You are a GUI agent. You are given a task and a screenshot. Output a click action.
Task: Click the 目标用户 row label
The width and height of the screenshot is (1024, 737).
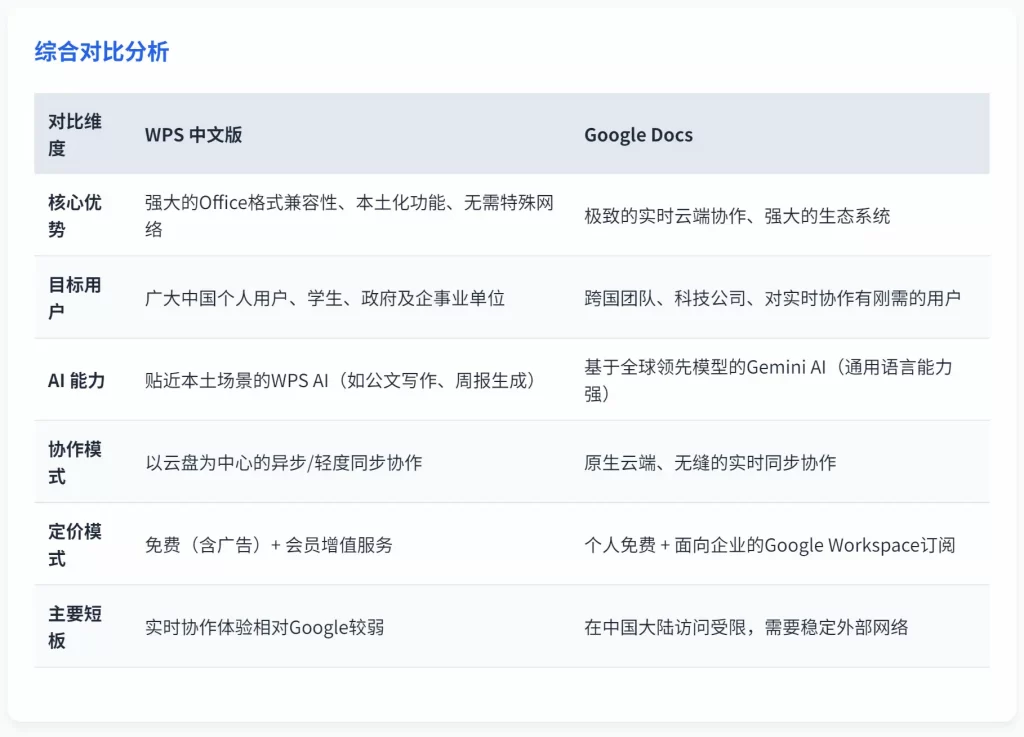pos(72,297)
